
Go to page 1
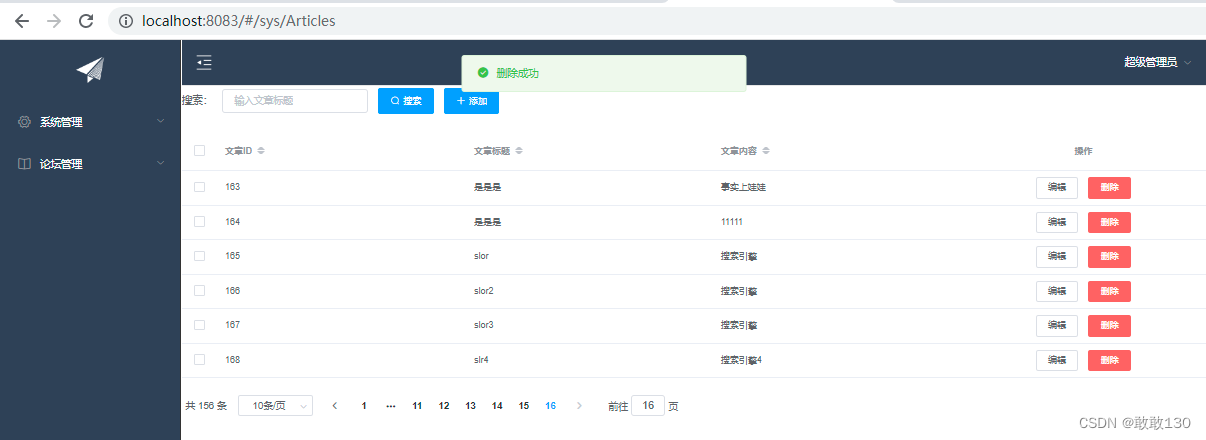point(364,406)
